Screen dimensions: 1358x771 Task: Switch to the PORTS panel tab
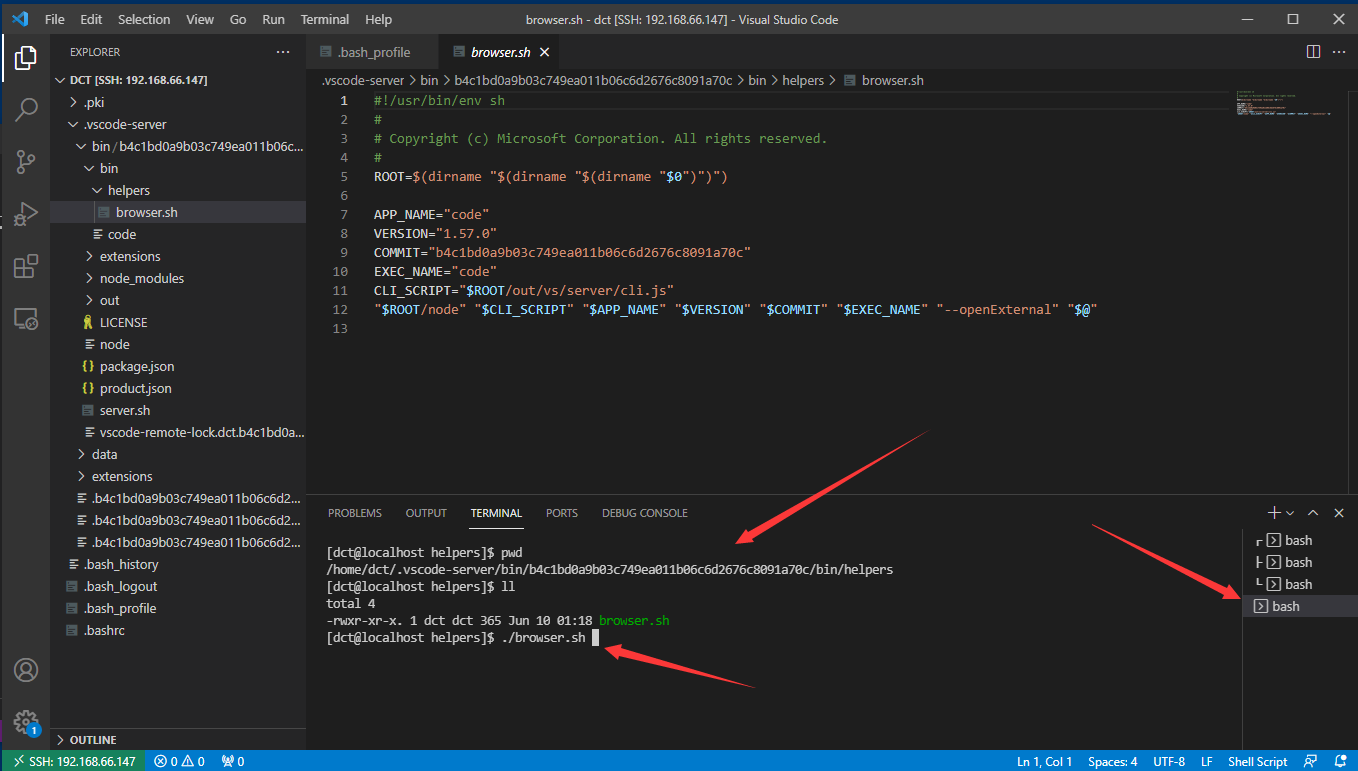pos(562,513)
